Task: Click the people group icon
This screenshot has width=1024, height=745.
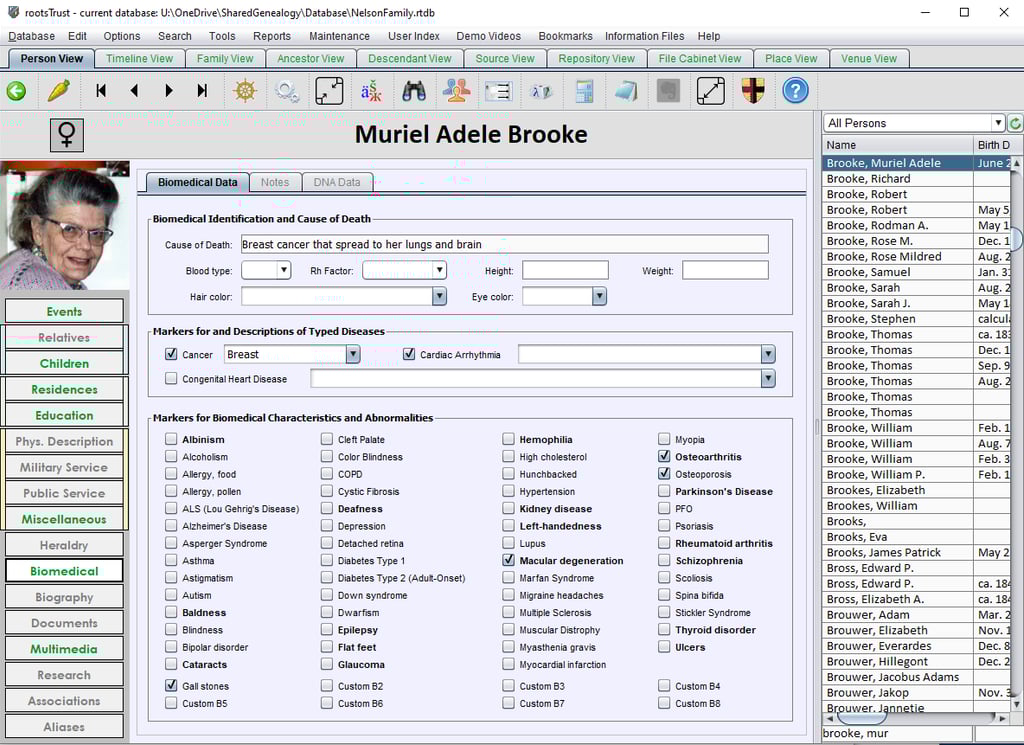Action: [456, 91]
